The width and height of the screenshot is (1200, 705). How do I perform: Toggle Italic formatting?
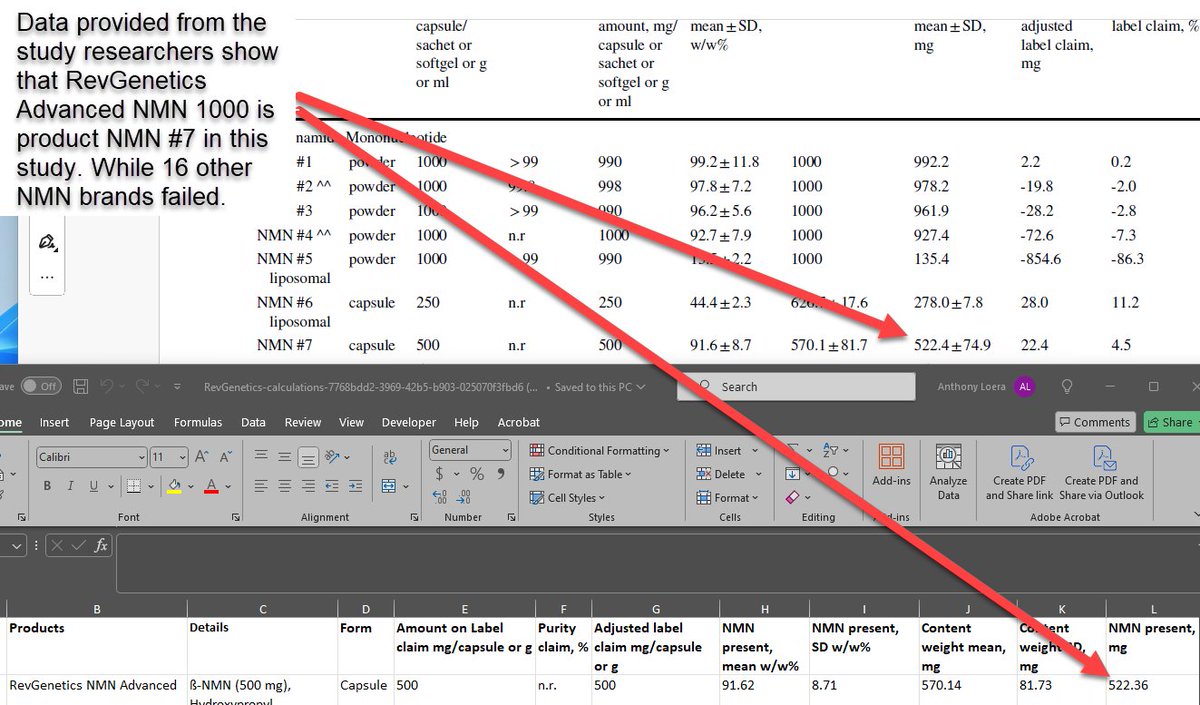point(71,486)
